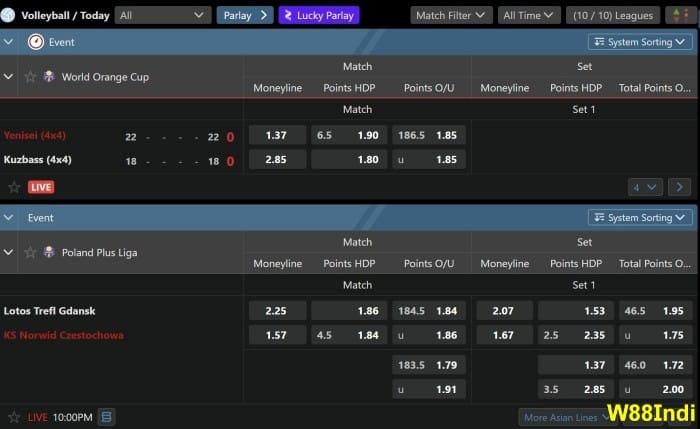Select Set 1 under odds 2.00
This screenshot has height=429, width=700.
pos(655,389)
